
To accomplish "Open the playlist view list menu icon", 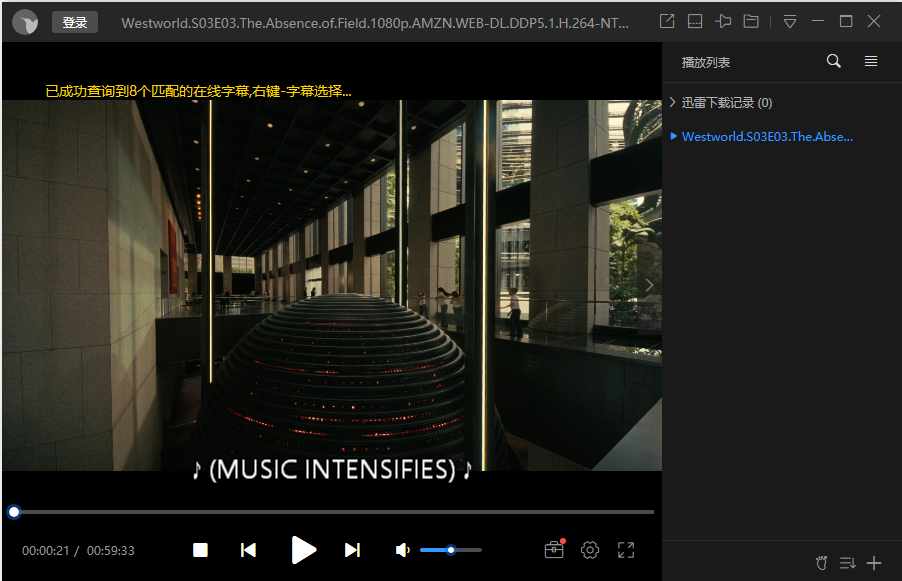I will pos(871,62).
